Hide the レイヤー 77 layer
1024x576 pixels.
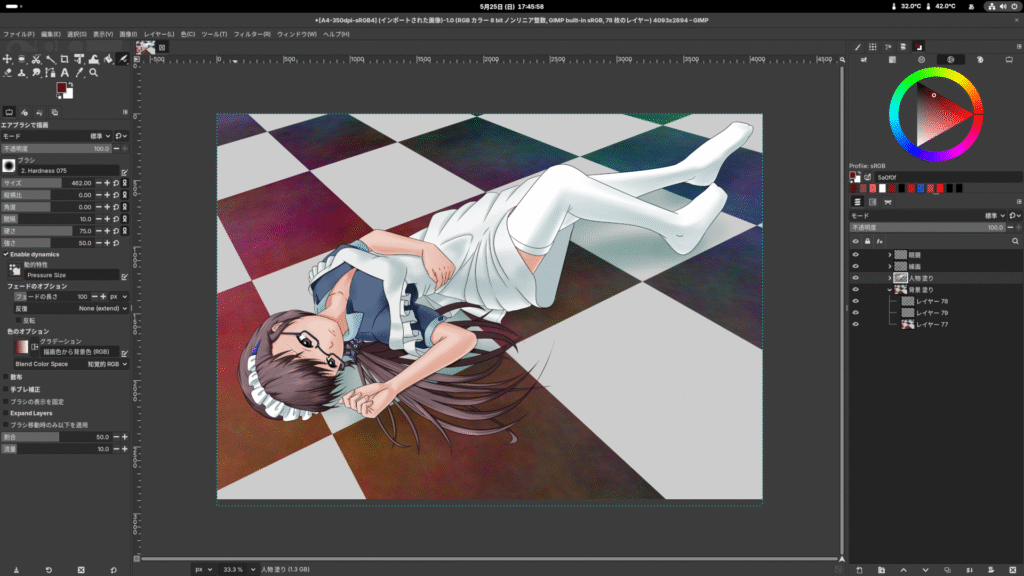(856, 325)
